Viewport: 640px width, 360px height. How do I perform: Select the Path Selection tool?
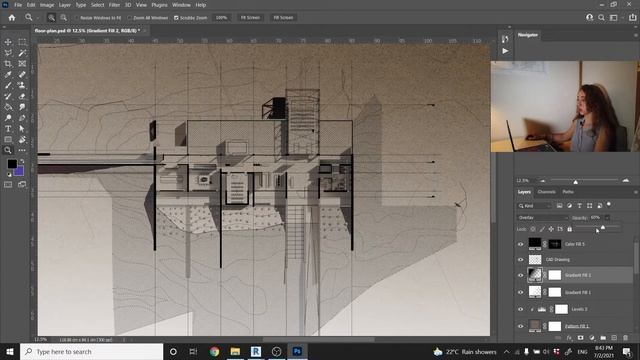pyautogui.click(x=22, y=129)
